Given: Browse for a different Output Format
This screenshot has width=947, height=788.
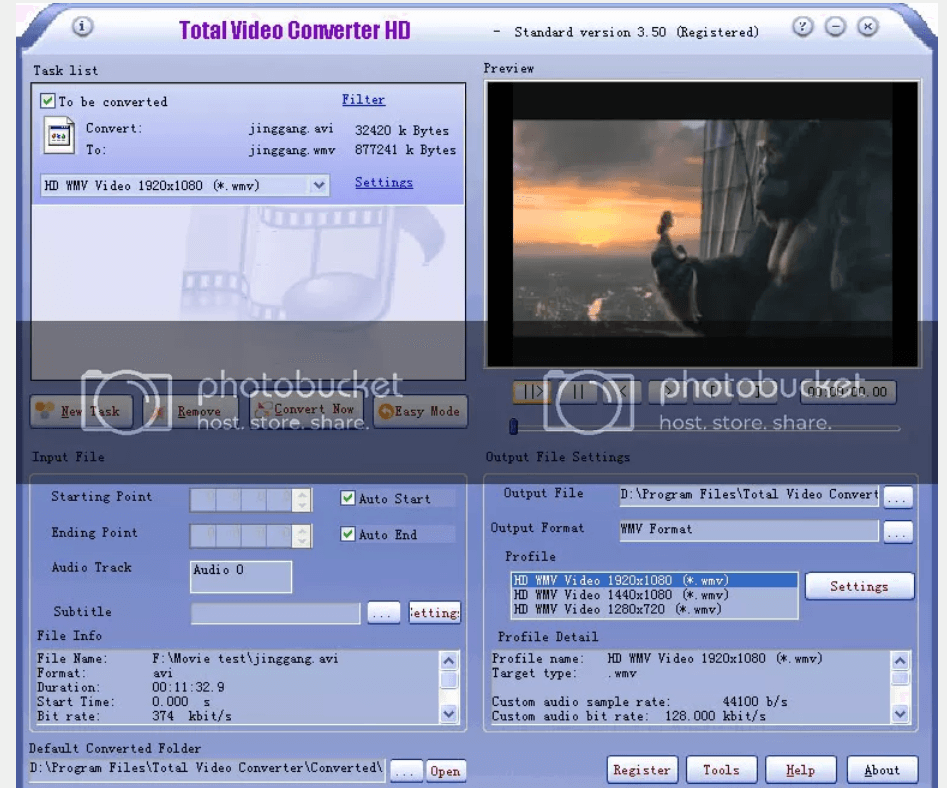Looking at the screenshot, I should [x=897, y=530].
